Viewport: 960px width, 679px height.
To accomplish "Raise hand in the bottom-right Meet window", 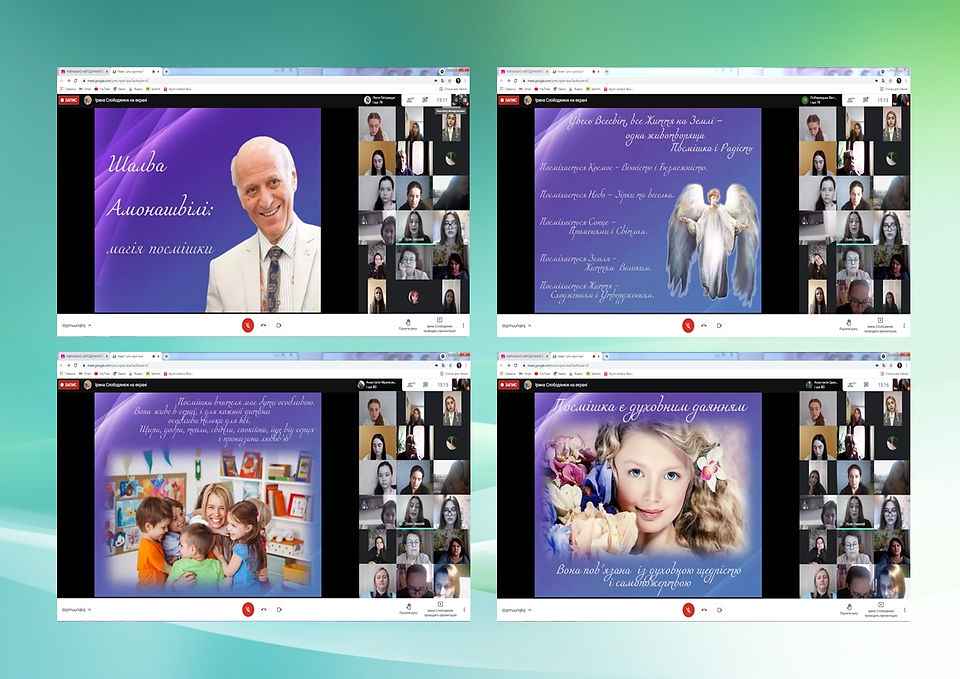I will click(x=849, y=609).
